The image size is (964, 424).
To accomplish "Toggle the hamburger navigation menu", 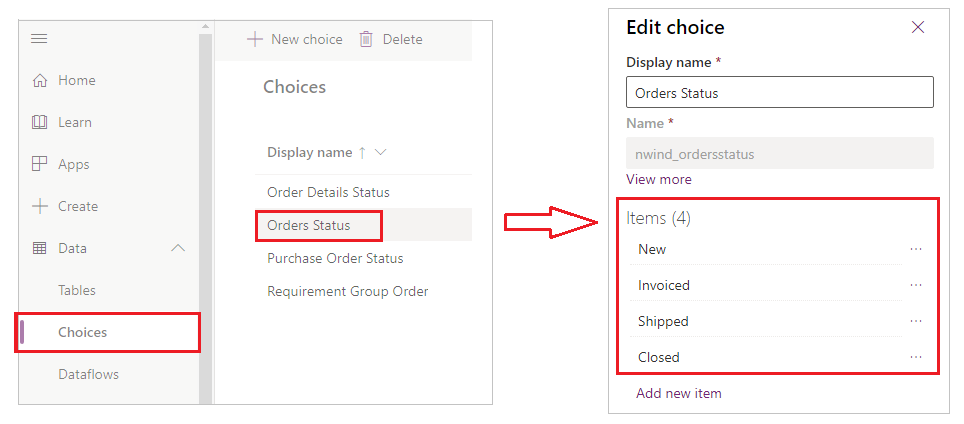I will coord(40,39).
